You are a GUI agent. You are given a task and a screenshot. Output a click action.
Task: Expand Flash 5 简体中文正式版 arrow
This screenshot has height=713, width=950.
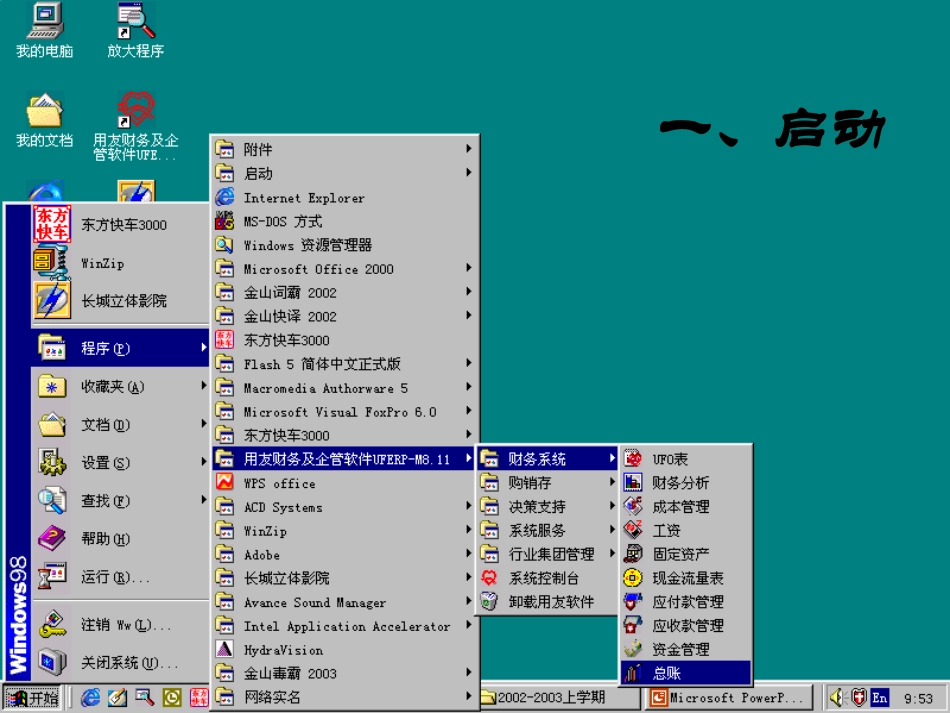coord(468,363)
